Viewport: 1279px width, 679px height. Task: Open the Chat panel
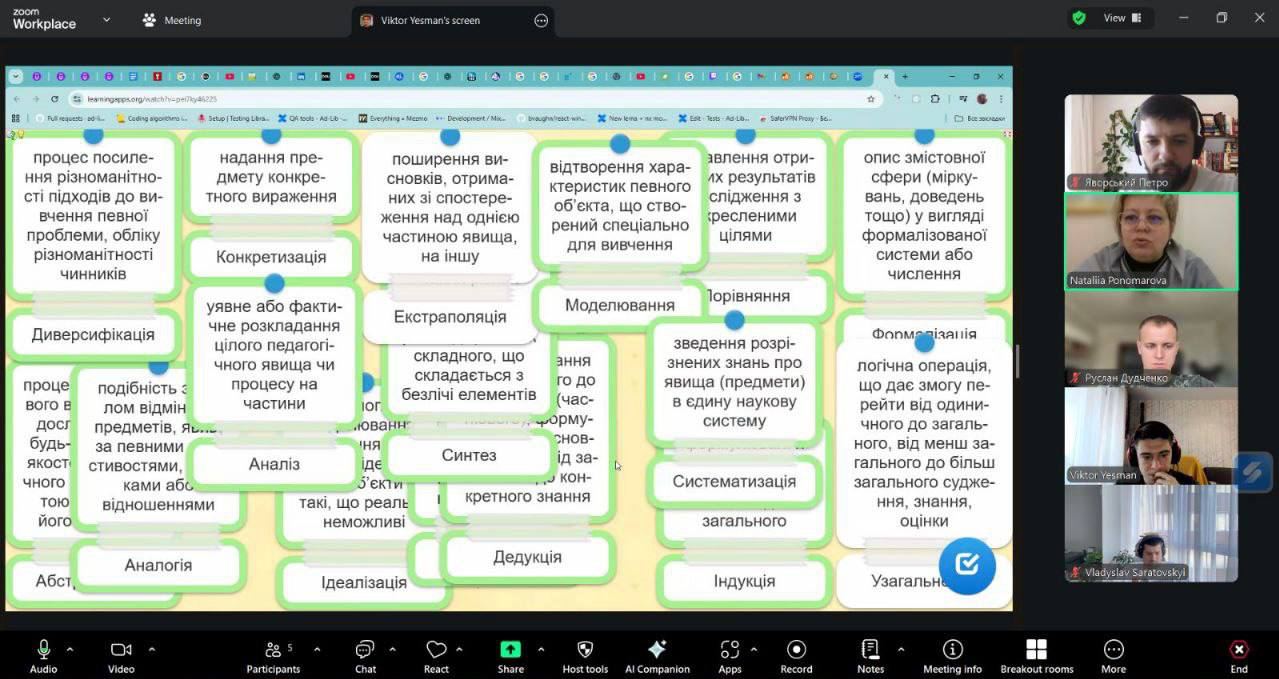coord(366,656)
